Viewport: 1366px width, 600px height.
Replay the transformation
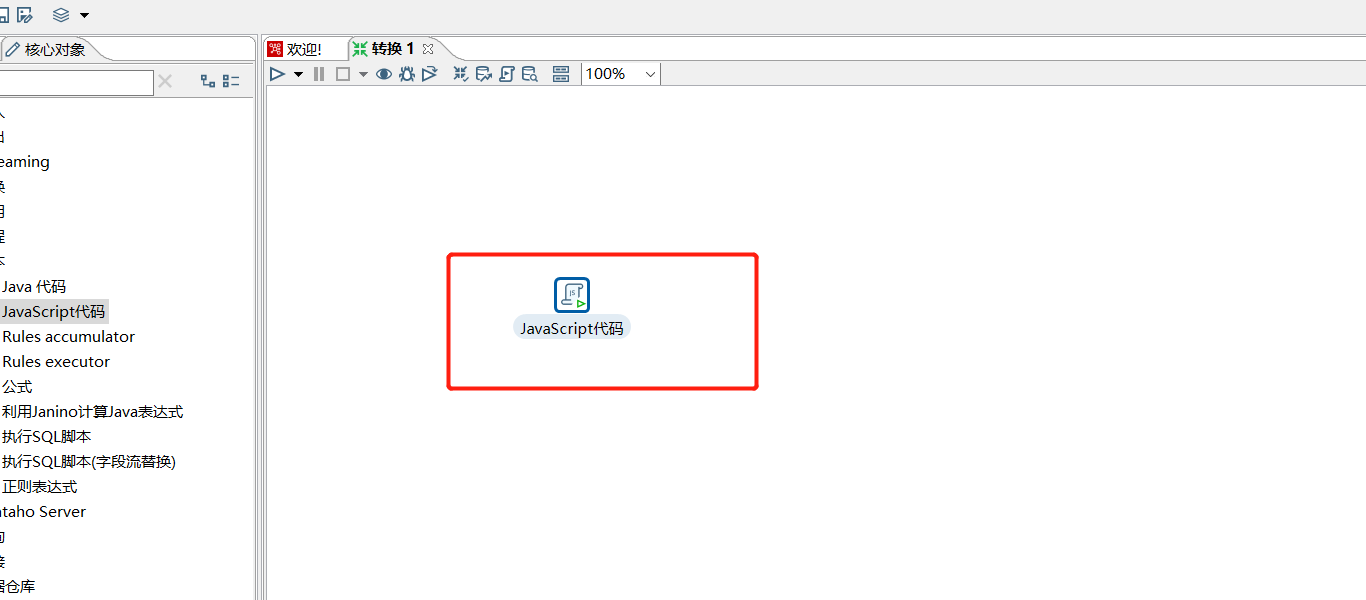(x=429, y=74)
